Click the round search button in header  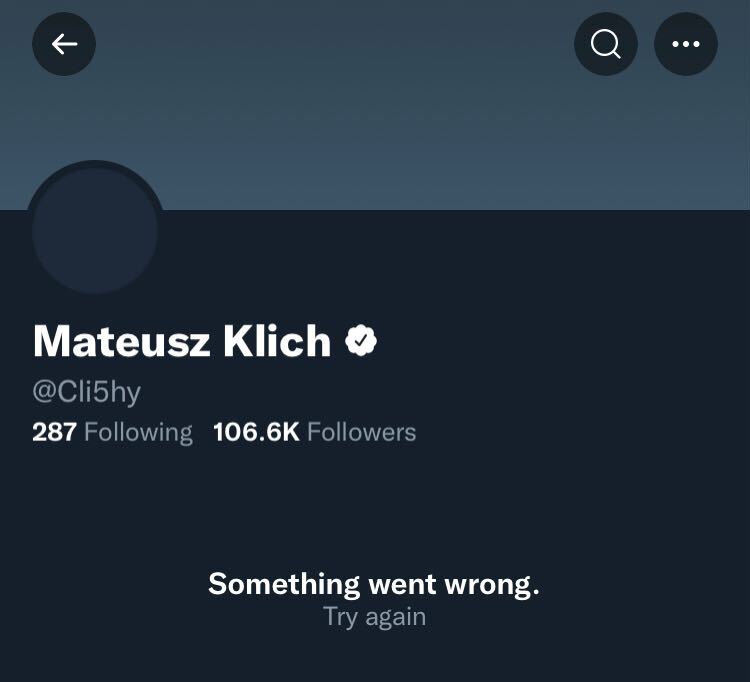[606, 44]
